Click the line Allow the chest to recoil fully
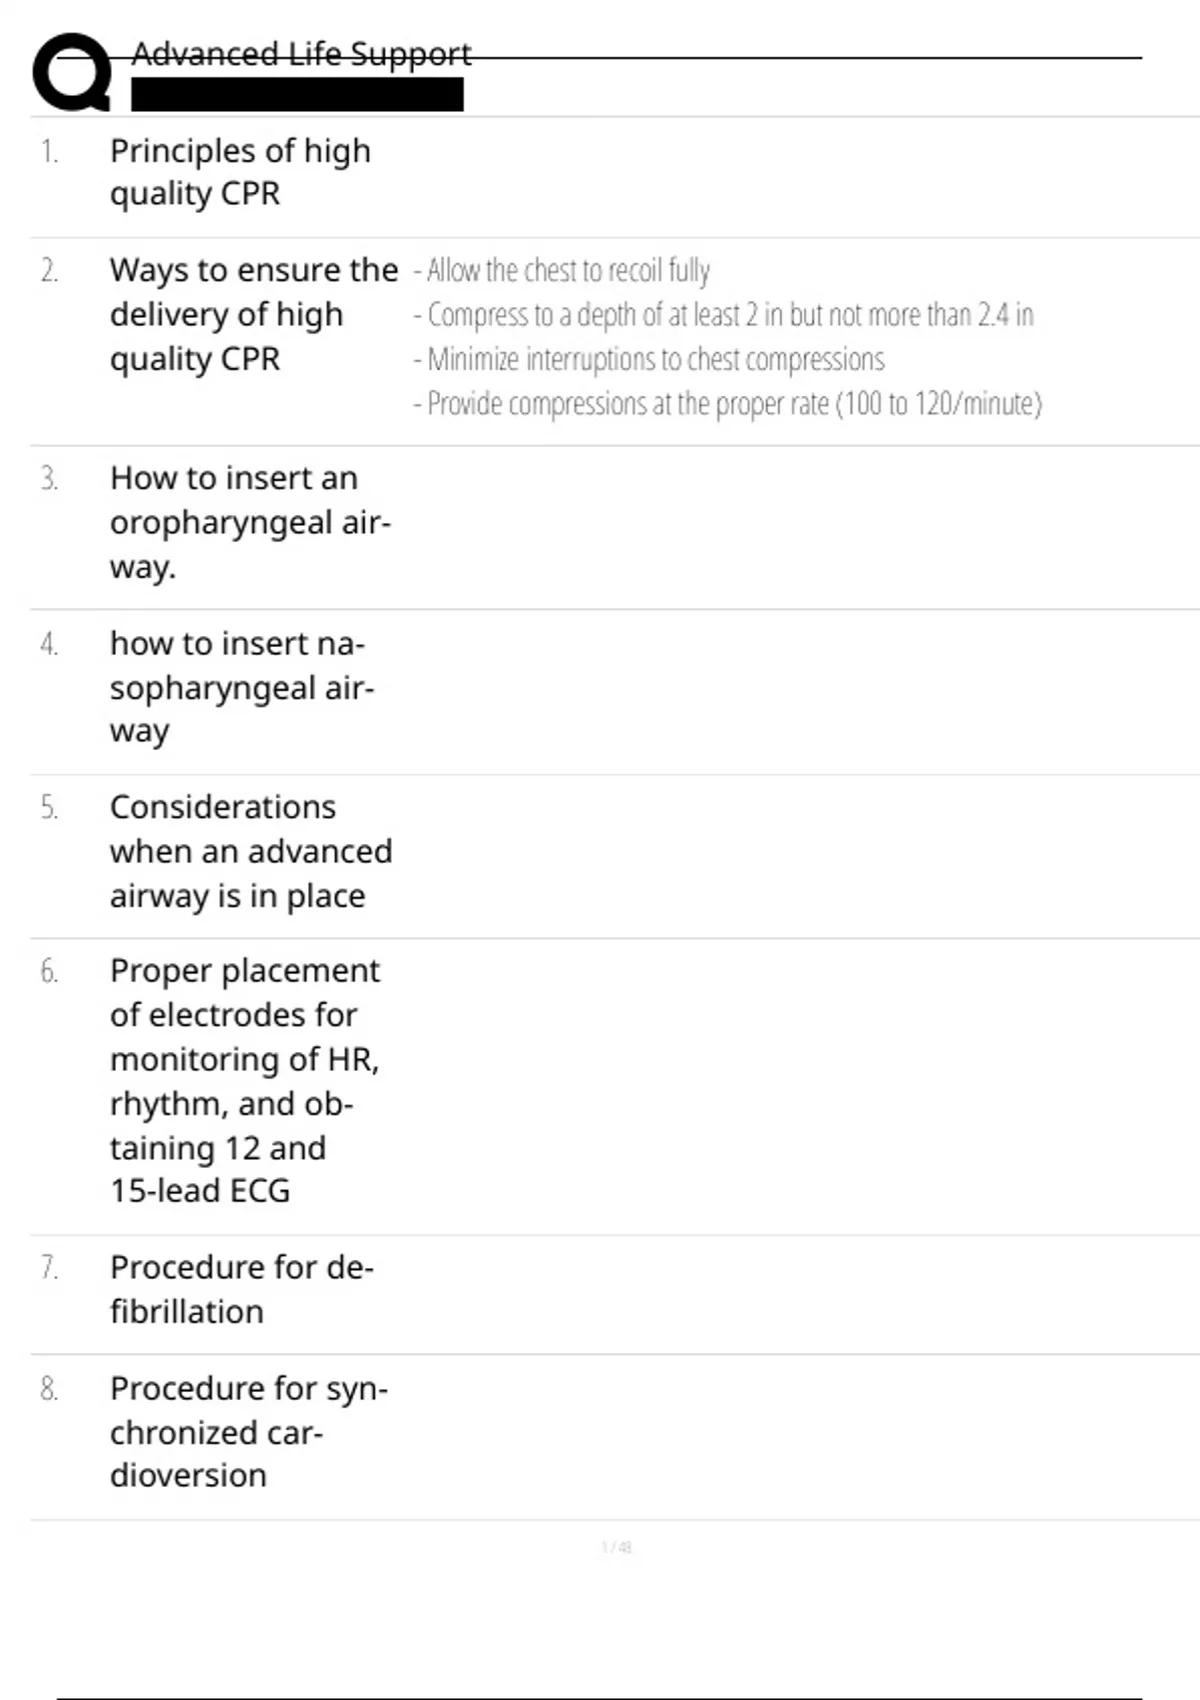Viewport: 1200px width, 1700px height. 562,270
